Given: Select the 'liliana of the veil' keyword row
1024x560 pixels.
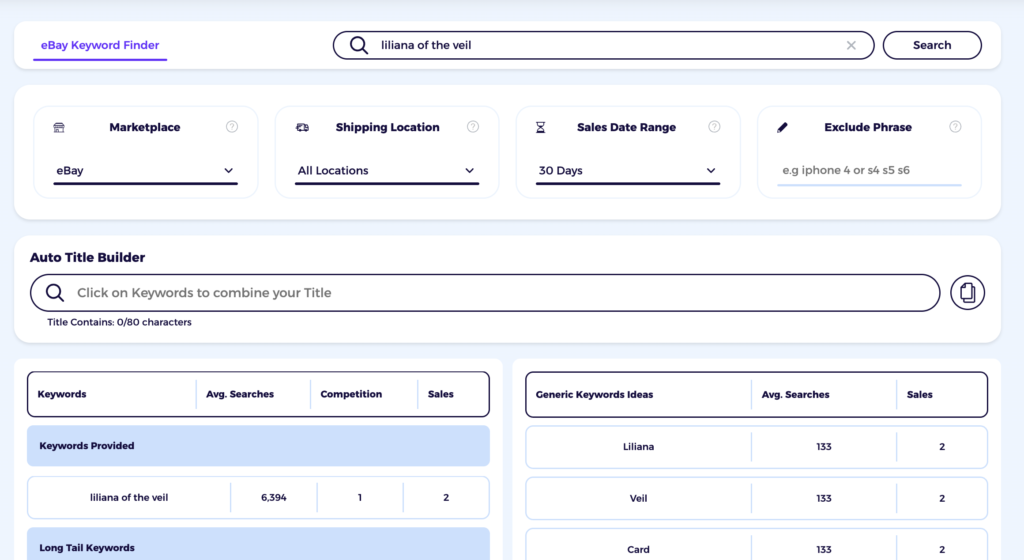Looking at the screenshot, I should pos(258,497).
